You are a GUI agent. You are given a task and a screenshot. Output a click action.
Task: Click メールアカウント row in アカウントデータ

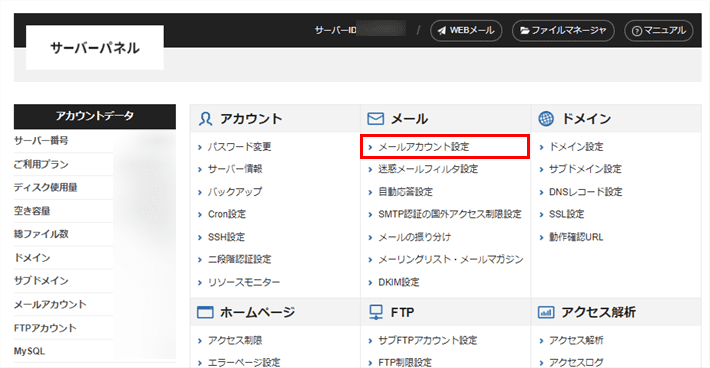pyautogui.click(x=50, y=305)
